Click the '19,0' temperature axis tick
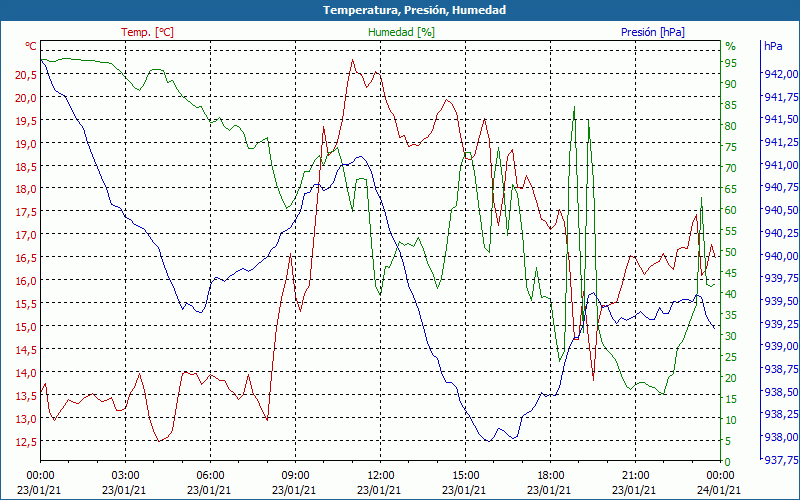Viewport: 800px width, 500px height. [x=26, y=144]
